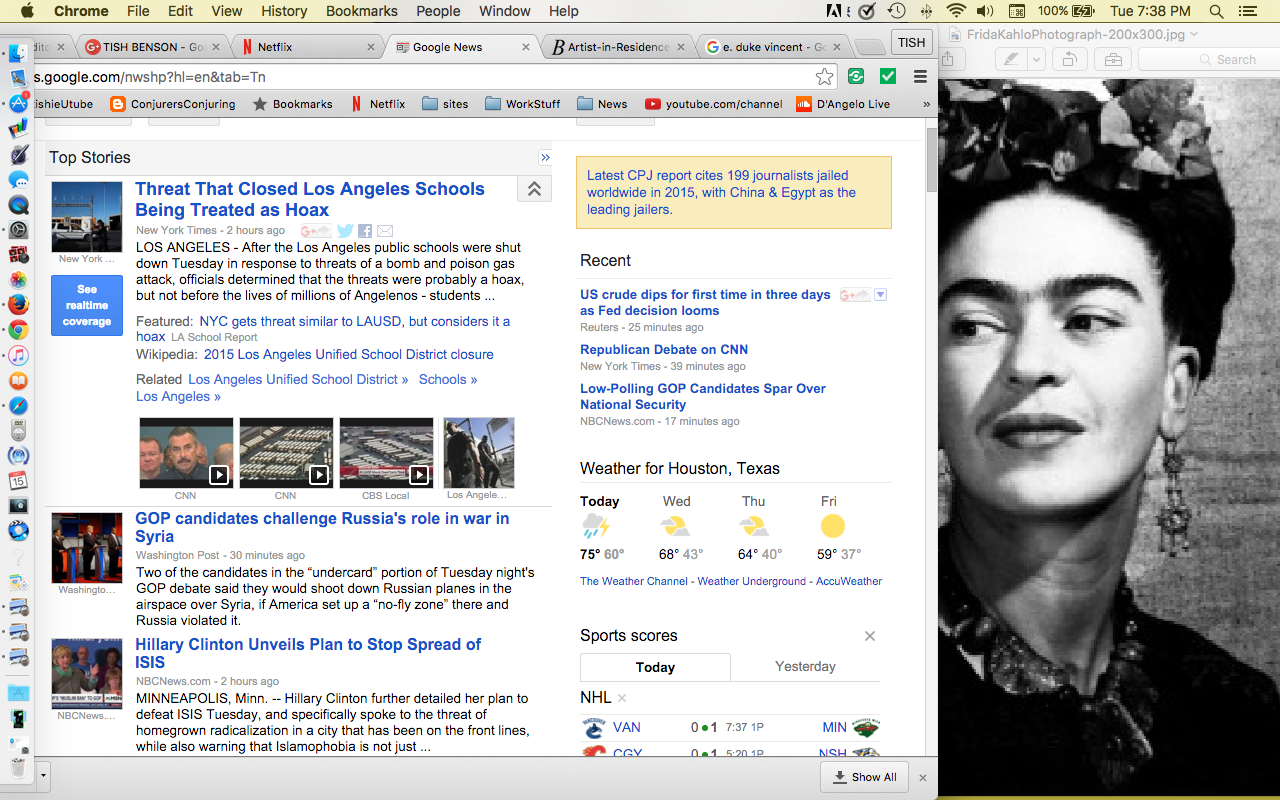Screen dimensions: 1280x800
Task: Open the download item's arrow menu
Action: pos(43,775)
